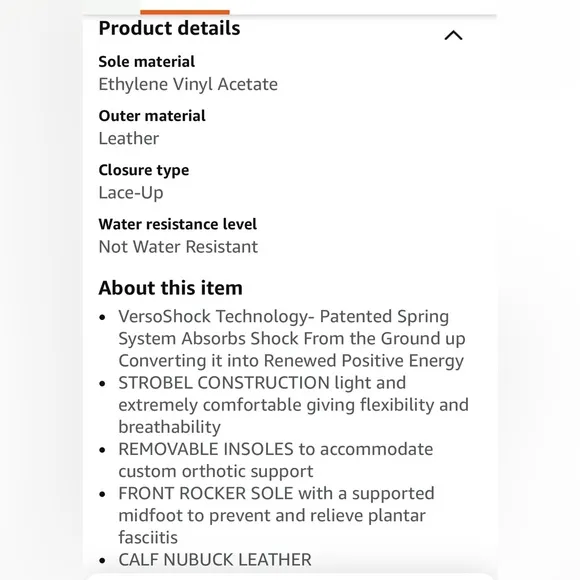580x580 pixels.
Task: Select the Renewed Positive Energy text line
Action: (x=291, y=361)
